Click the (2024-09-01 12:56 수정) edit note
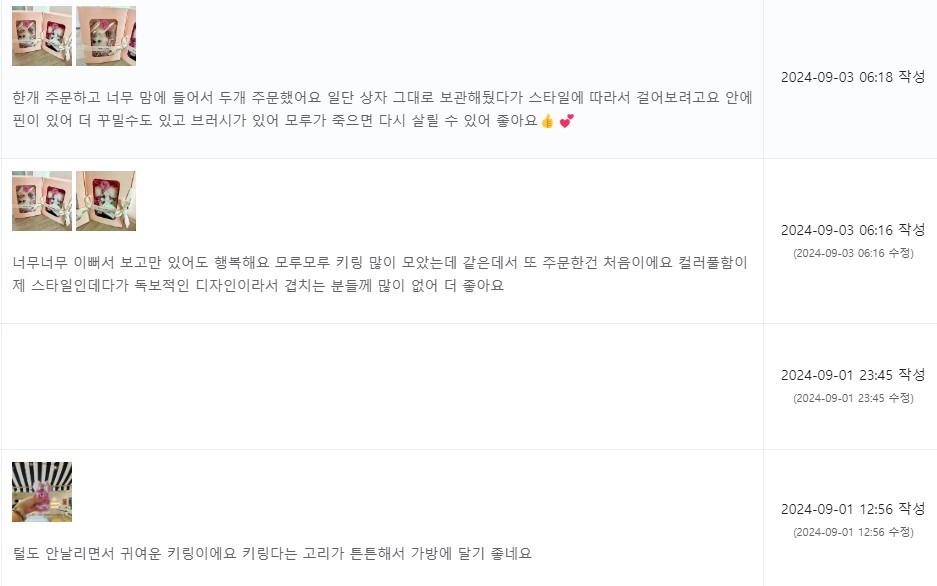Screen dimensions: 937x586 click(853, 532)
